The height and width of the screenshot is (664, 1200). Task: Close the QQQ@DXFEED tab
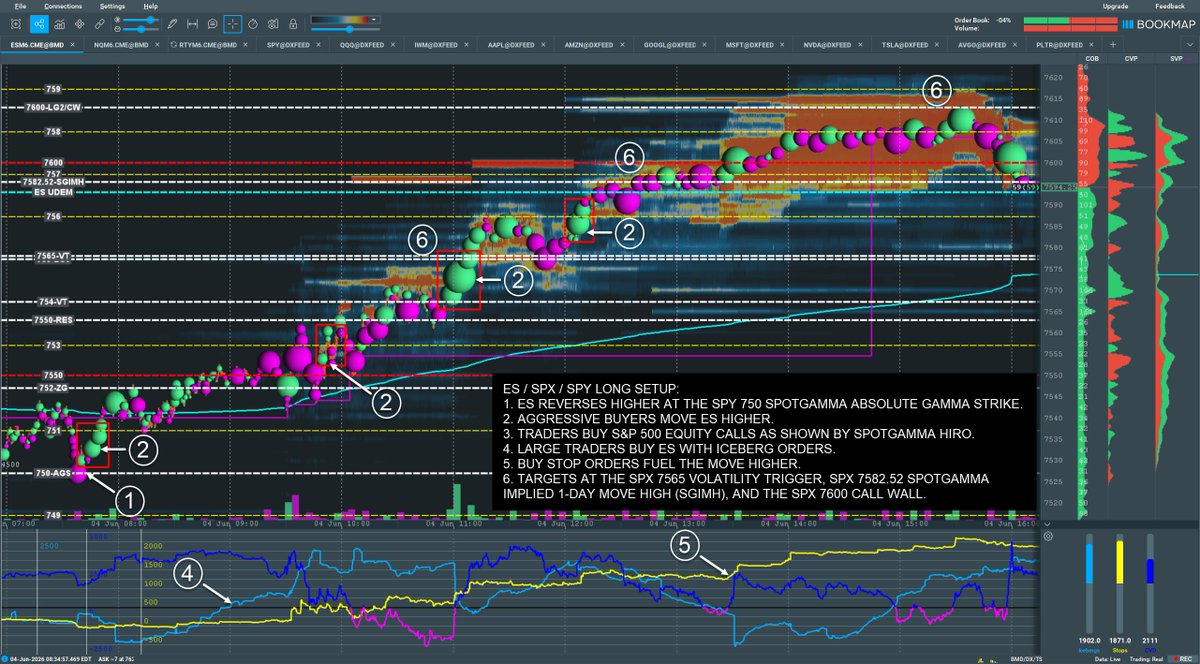393,45
